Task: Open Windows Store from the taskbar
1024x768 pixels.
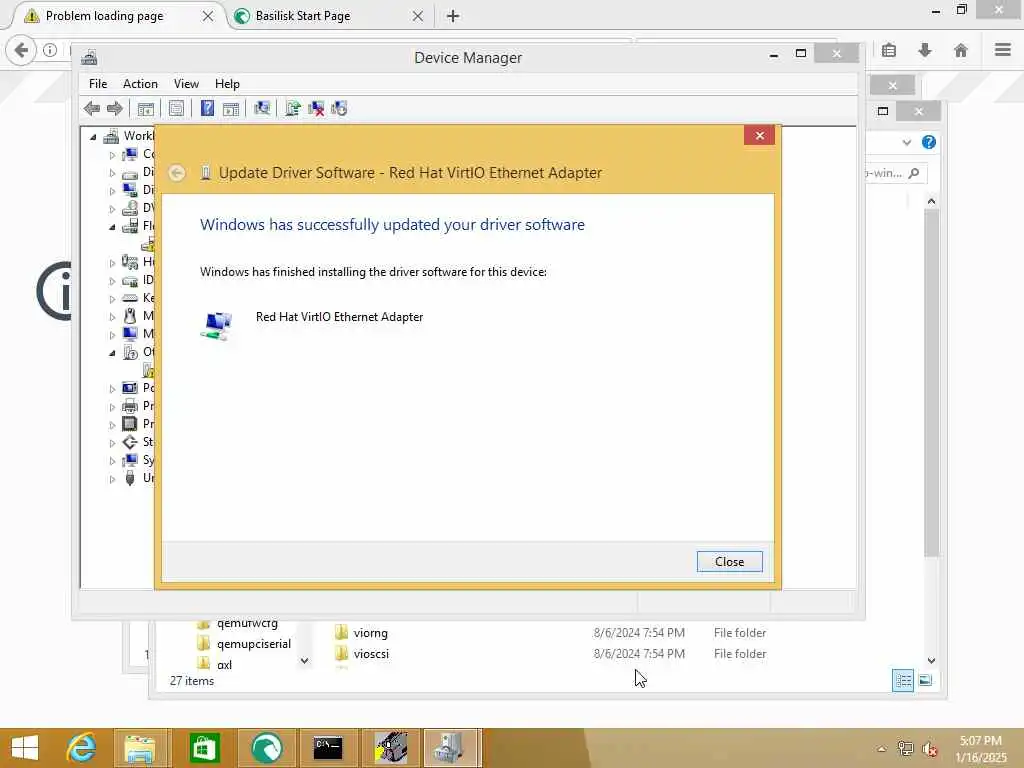Action: coord(204,748)
